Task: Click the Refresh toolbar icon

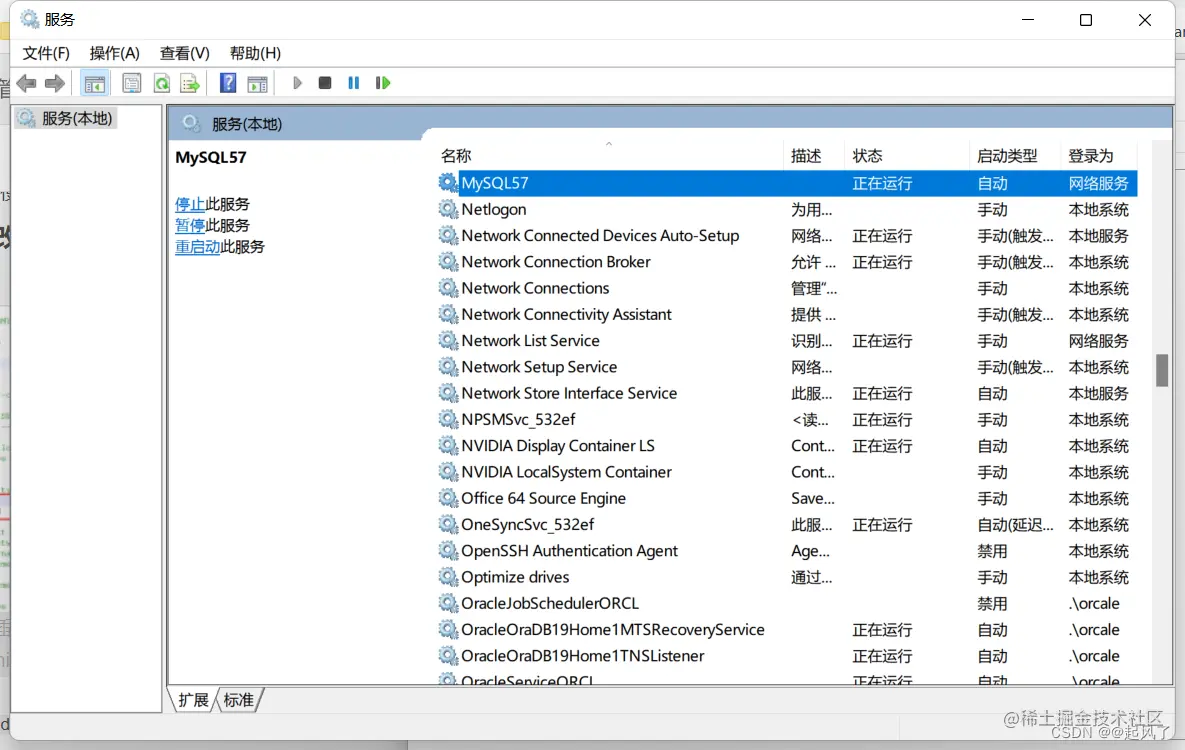Action: pos(161,83)
